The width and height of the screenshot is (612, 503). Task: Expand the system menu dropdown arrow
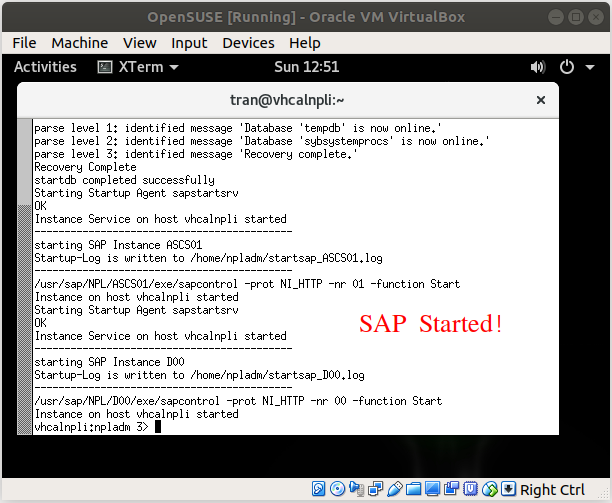click(x=590, y=68)
